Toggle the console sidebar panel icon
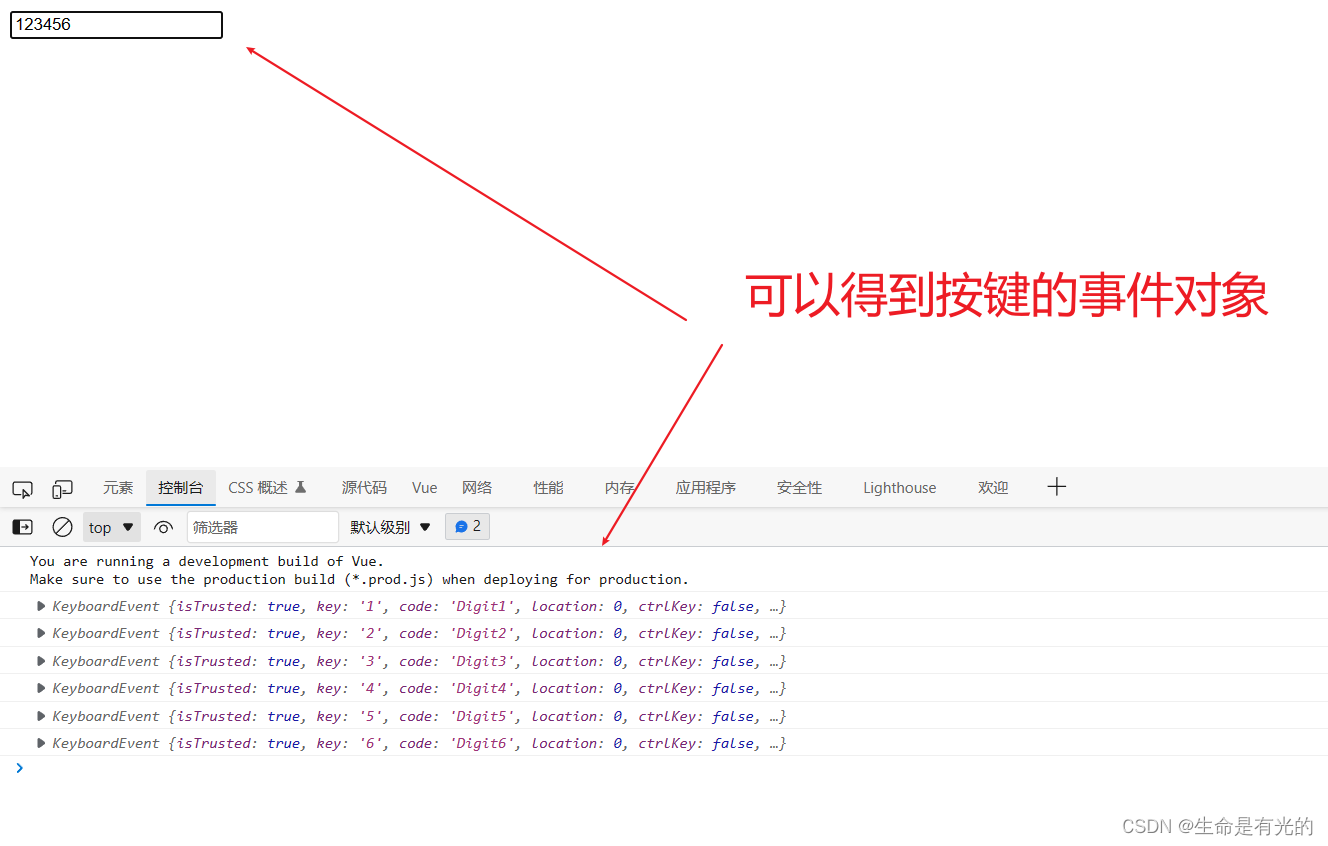This screenshot has height=846, width=1328. [x=22, y=527]
